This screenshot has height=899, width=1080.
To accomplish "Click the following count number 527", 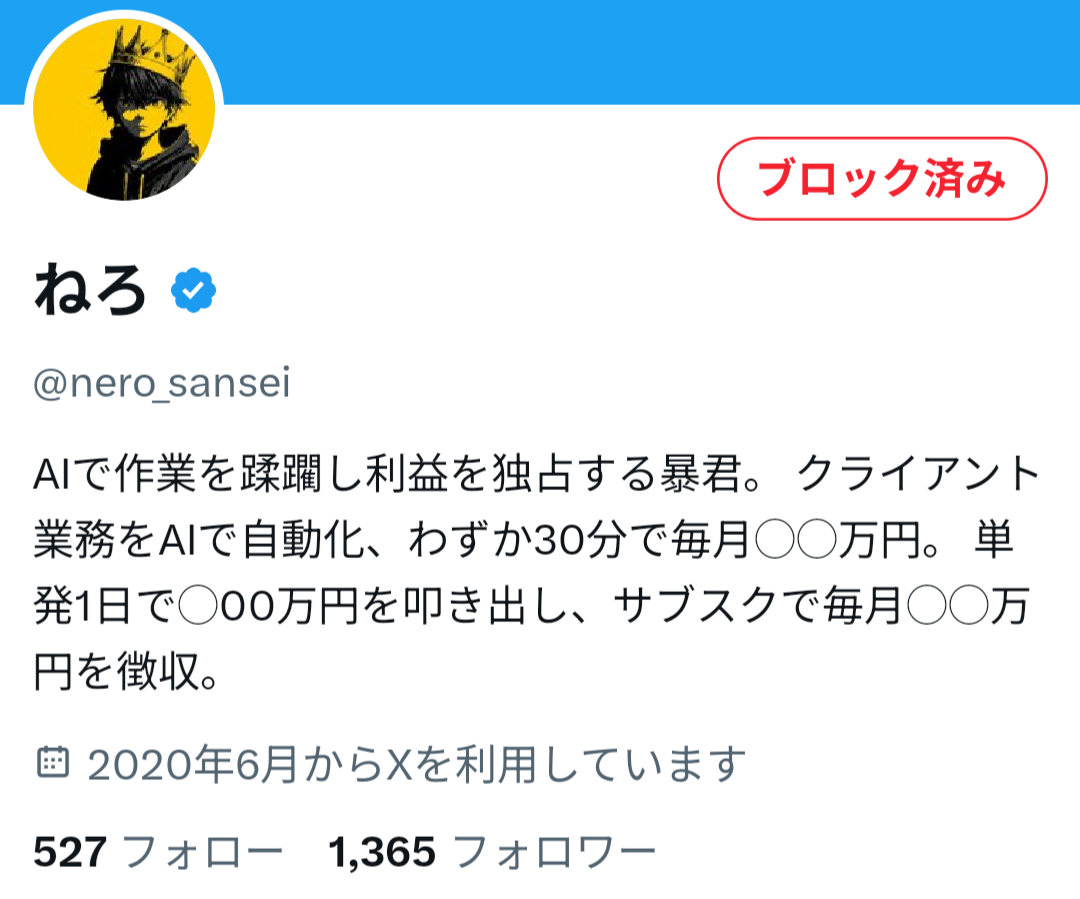I will click(x=70, y=851).
